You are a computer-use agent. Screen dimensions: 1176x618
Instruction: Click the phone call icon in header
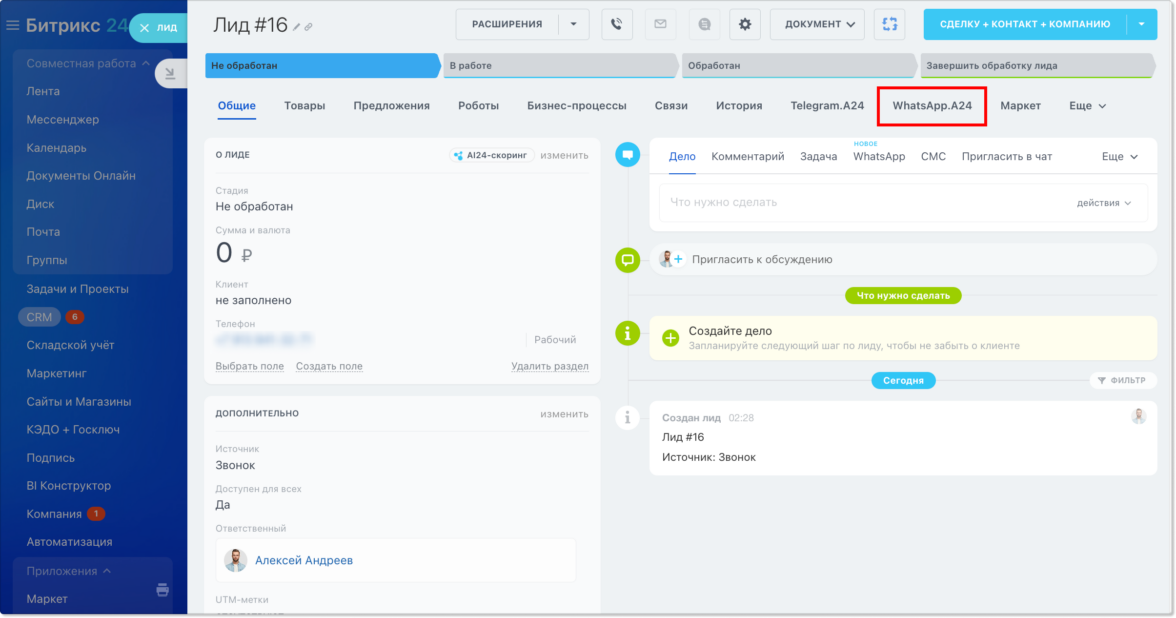(617, 24)
